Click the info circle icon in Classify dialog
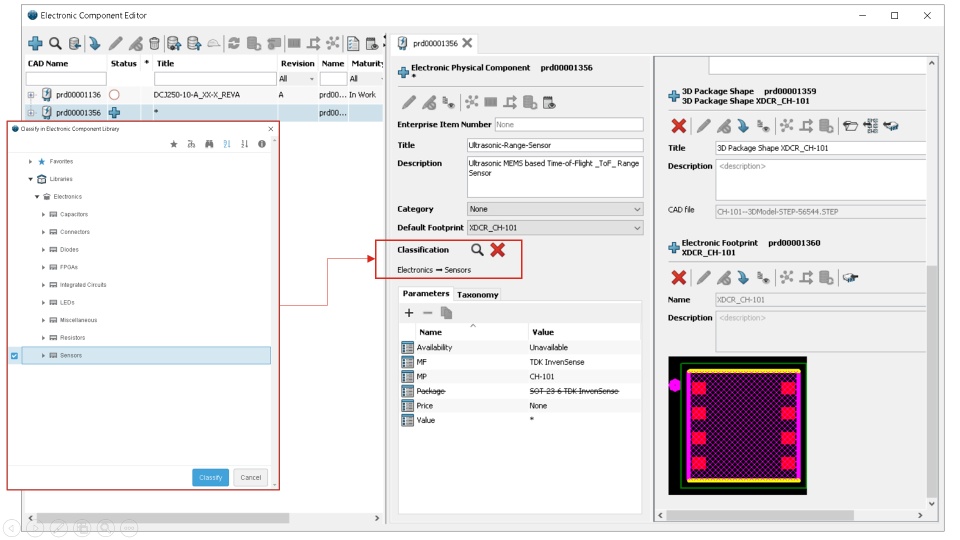The image size is (960, 540). (x=261, y=144)
